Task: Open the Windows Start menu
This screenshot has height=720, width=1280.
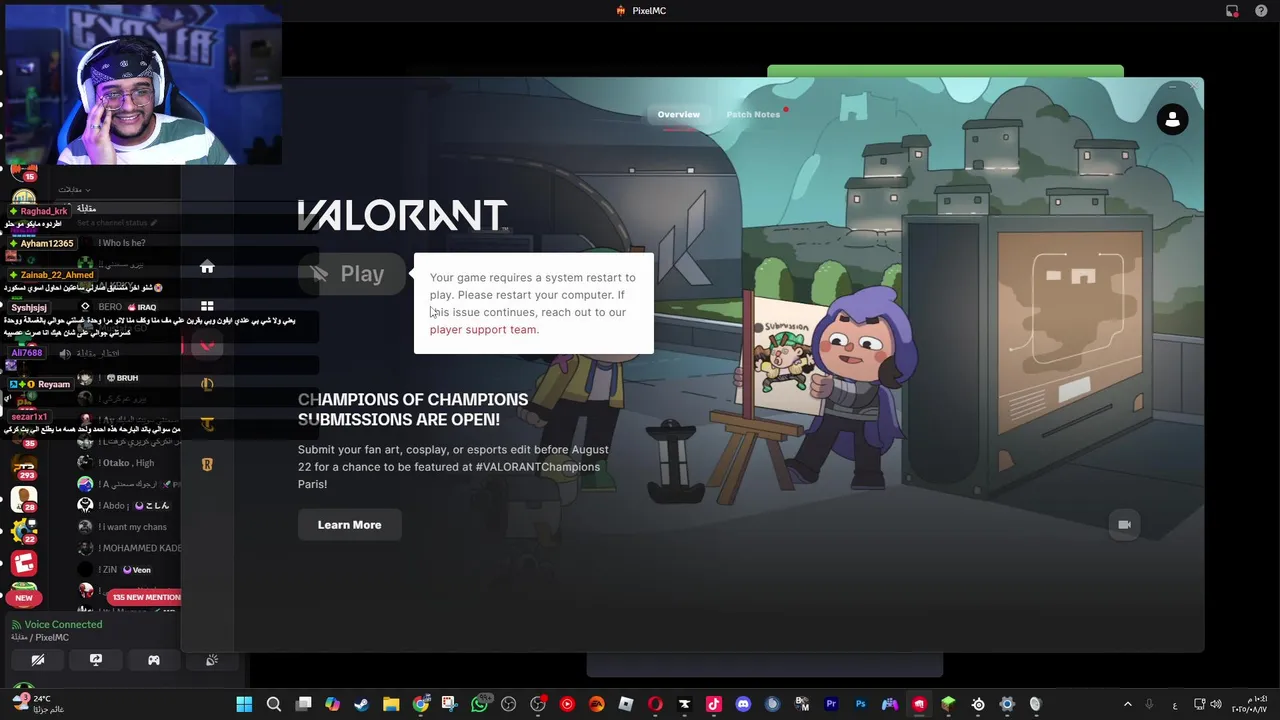Action: point(244,704)
